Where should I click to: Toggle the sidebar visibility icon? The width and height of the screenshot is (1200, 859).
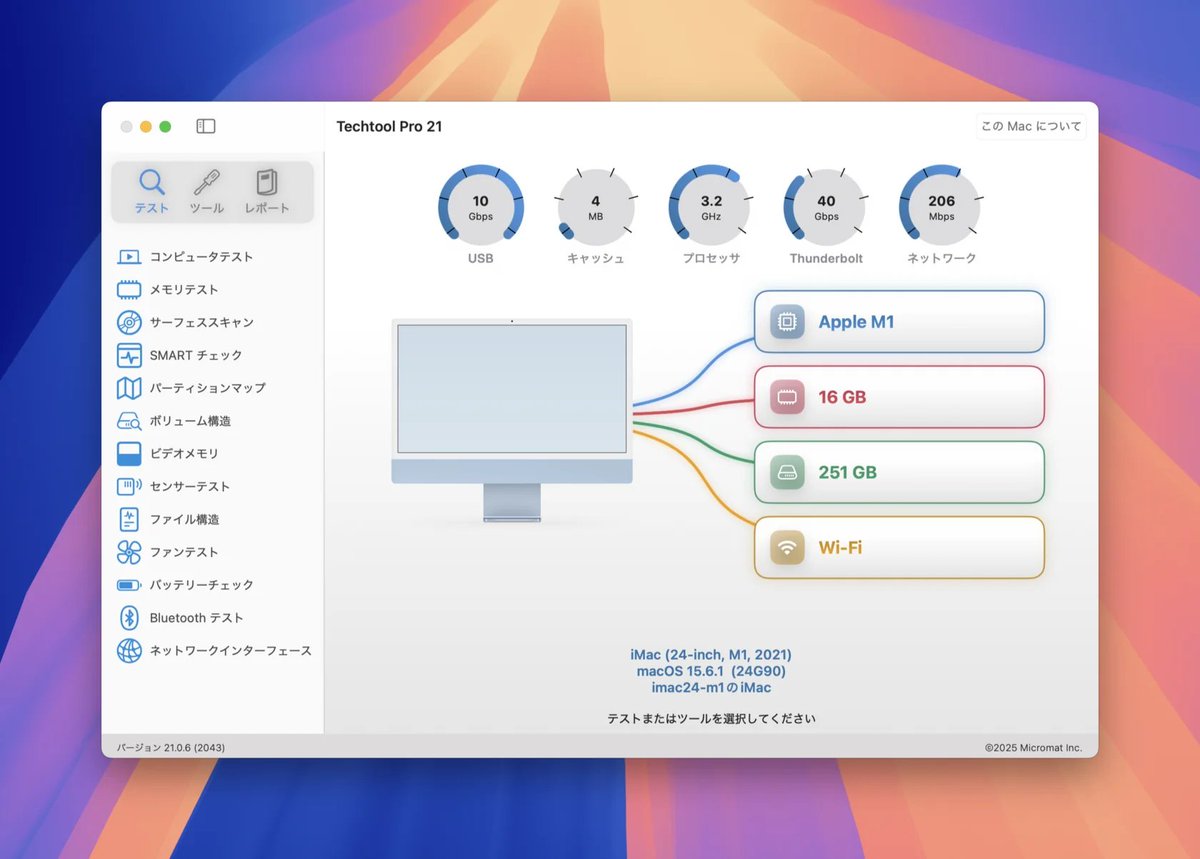tap(206, 126)
